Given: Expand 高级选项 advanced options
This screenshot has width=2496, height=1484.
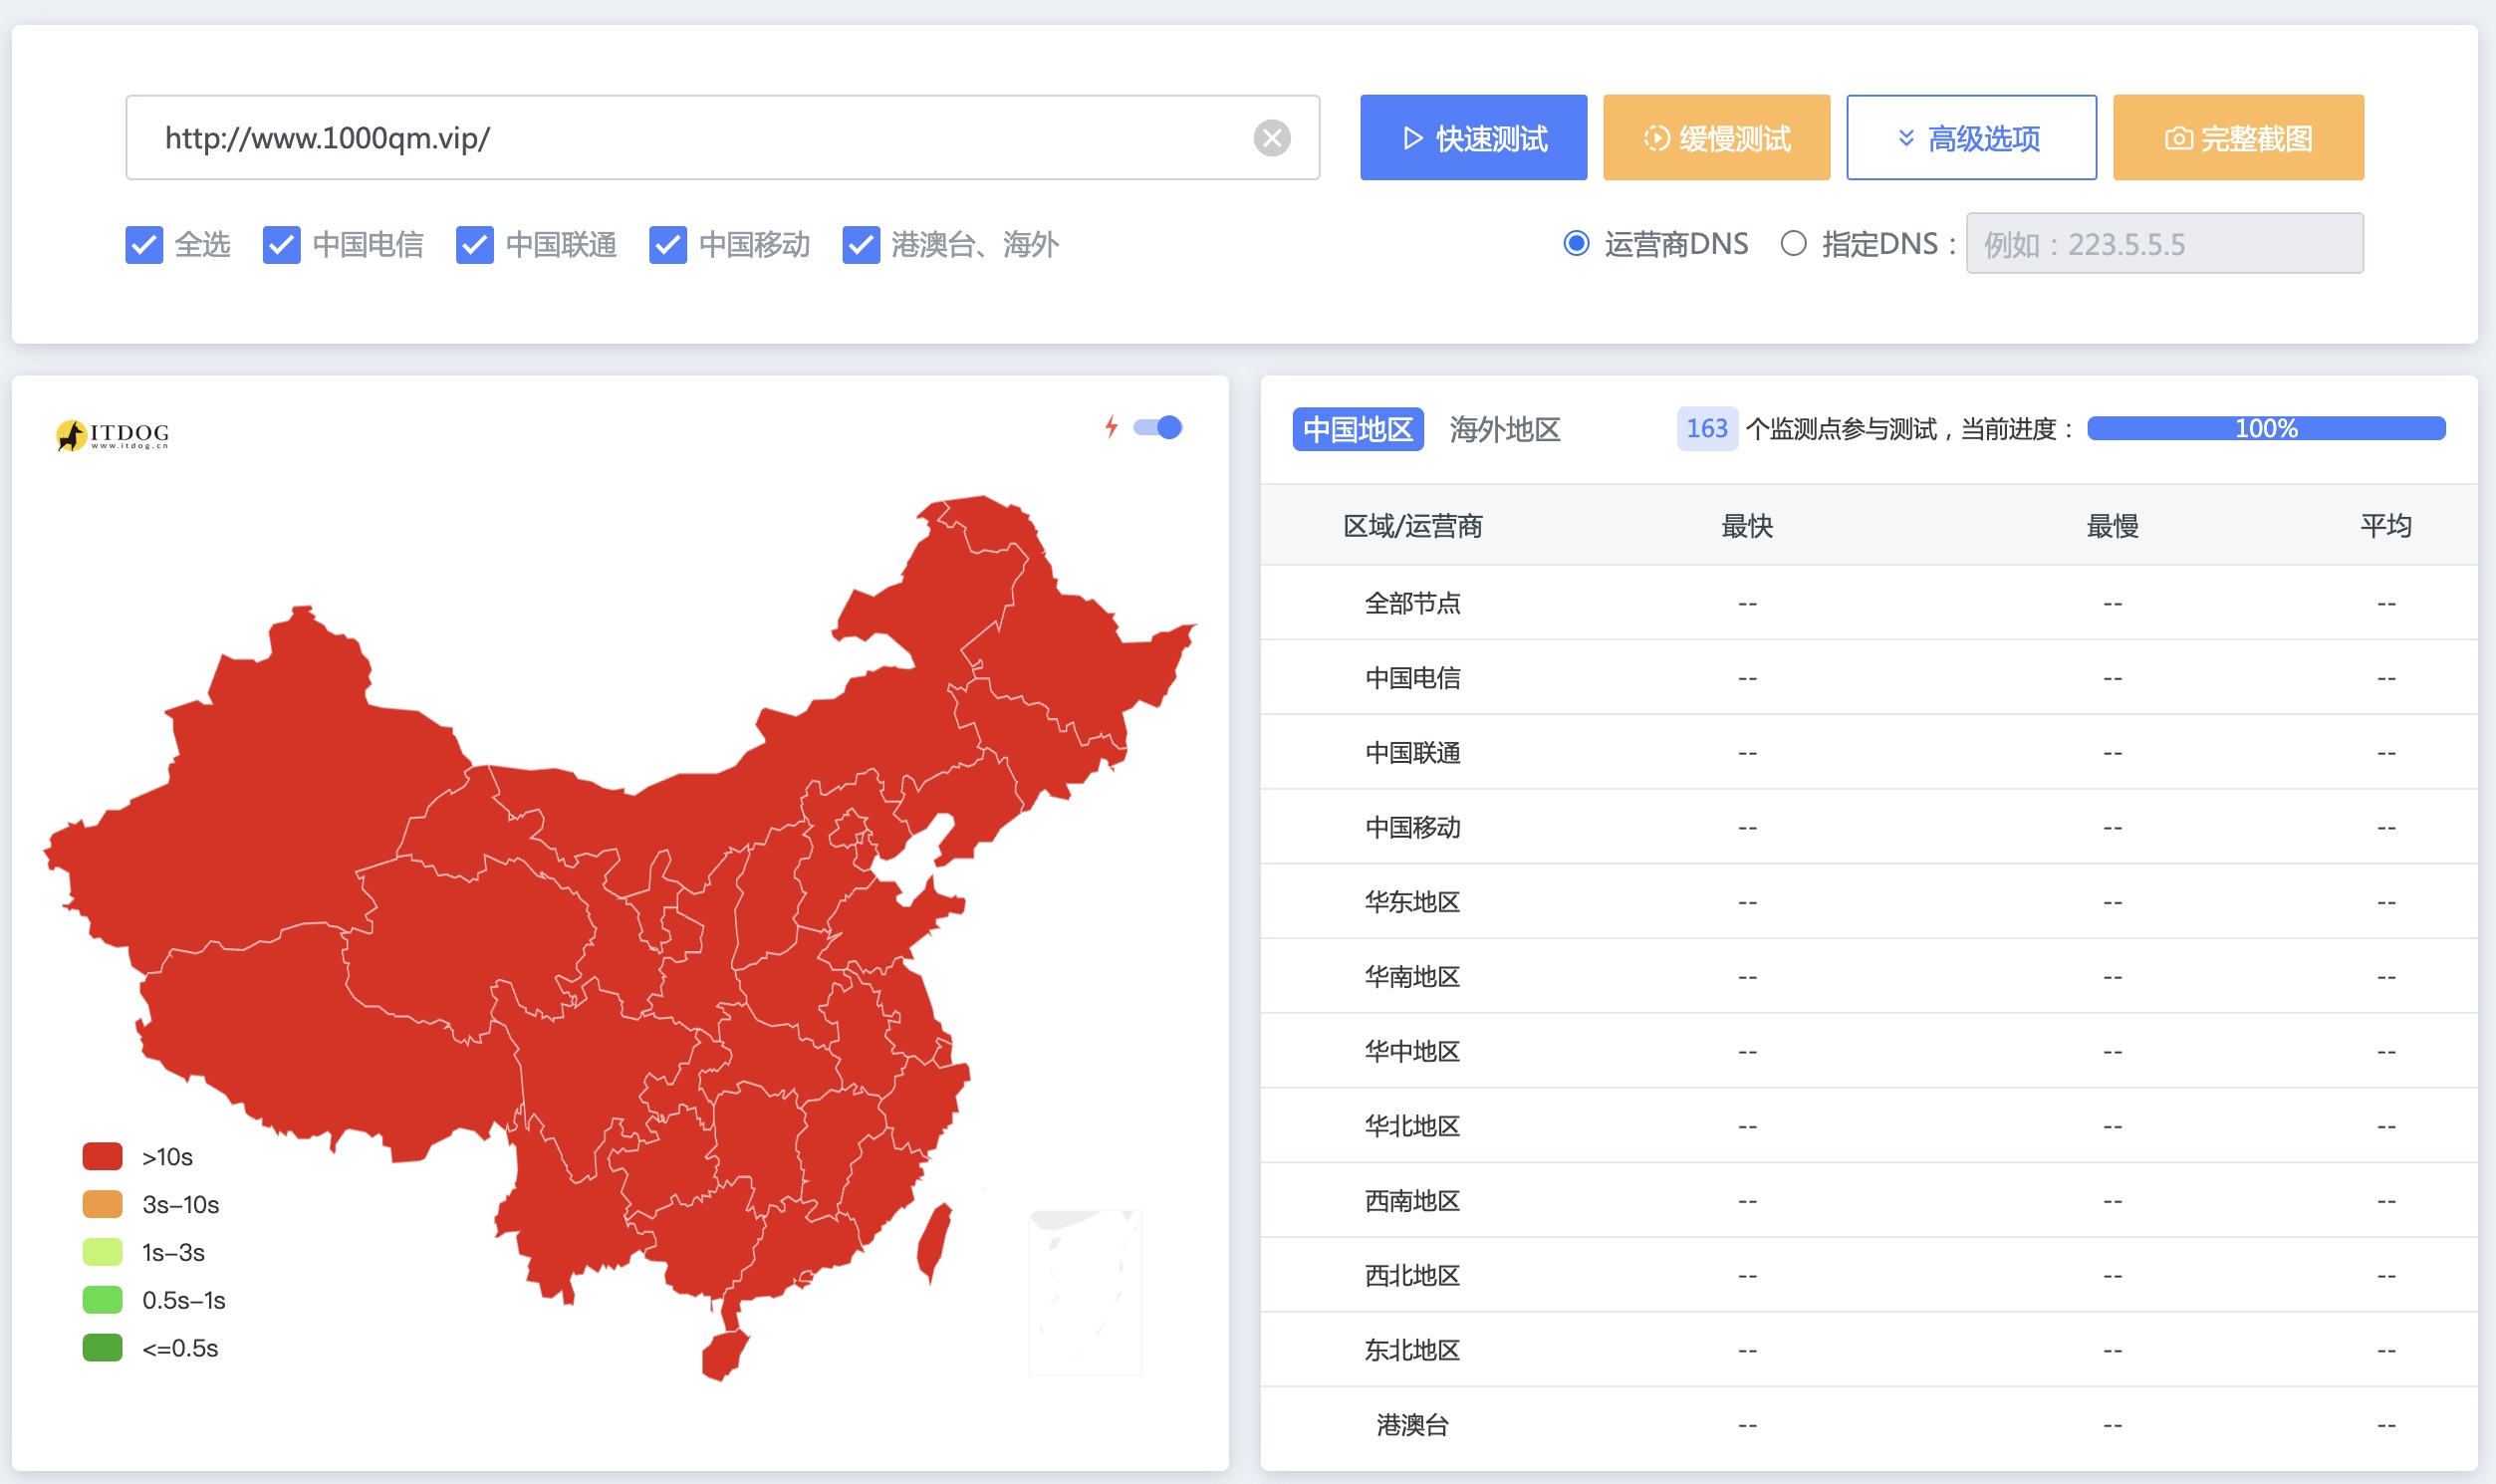Looking at the screenshot, I should (1971, 138).
